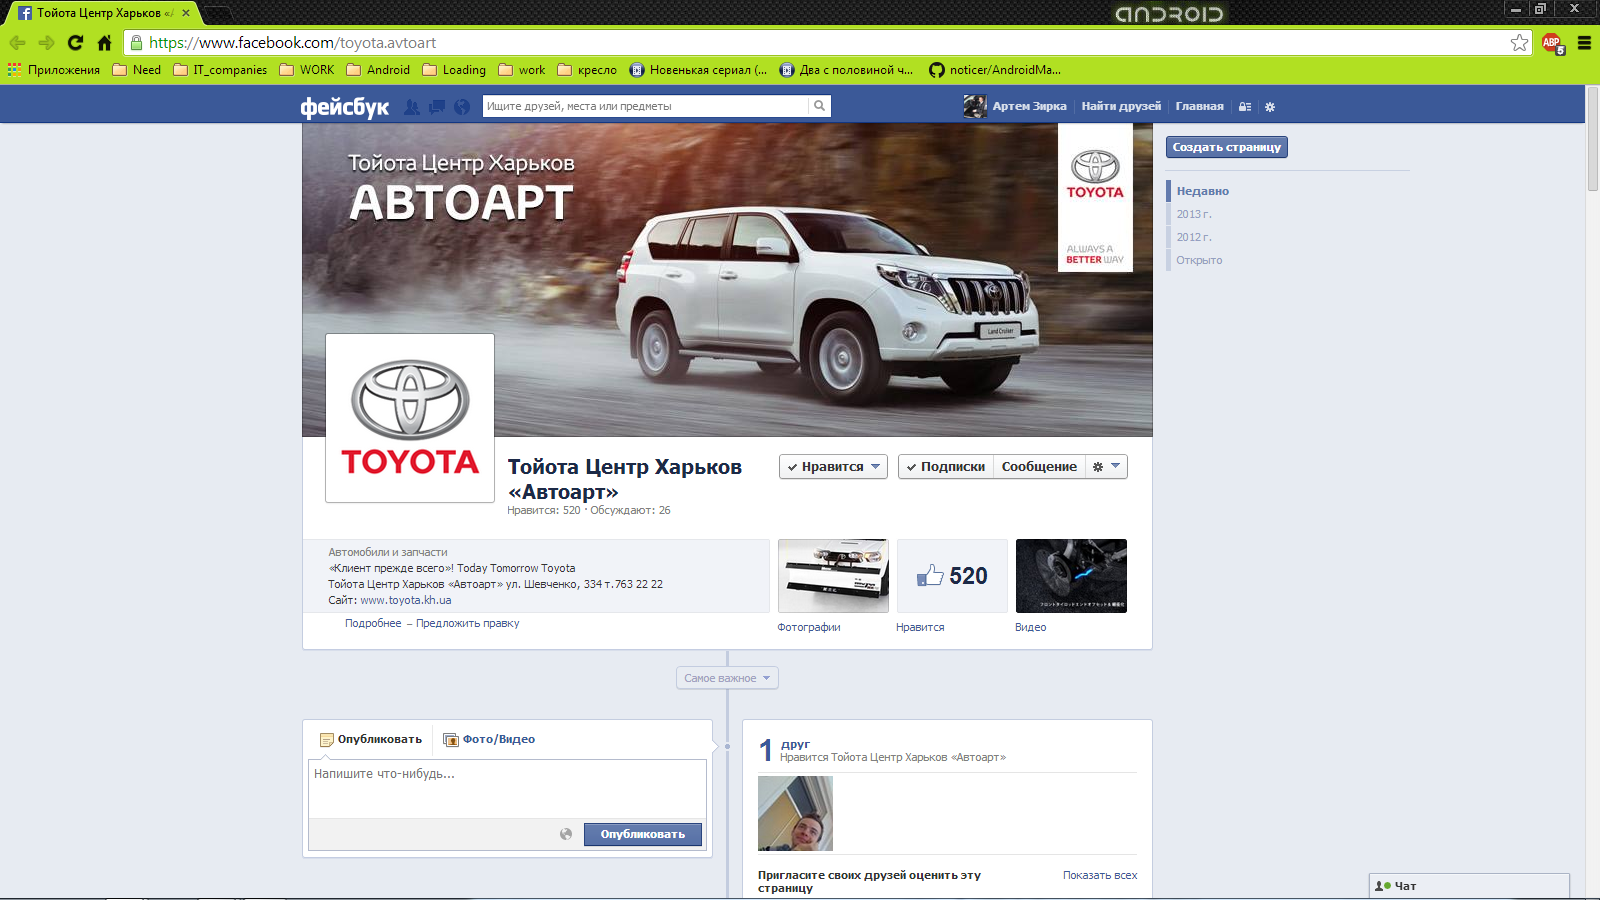
Task: Open work lowercase bookmarks folder
Action: (522, 70)
